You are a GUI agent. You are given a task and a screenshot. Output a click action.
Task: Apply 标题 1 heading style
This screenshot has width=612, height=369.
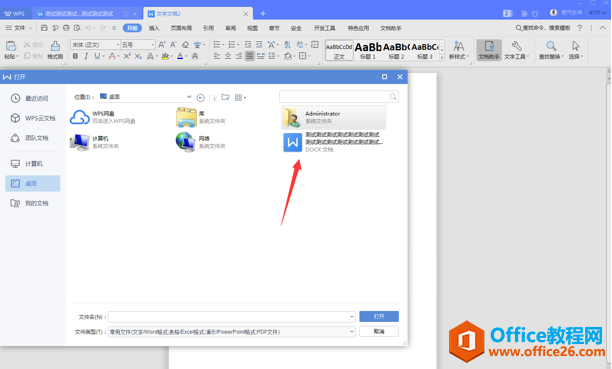click(x=368, y=50)
